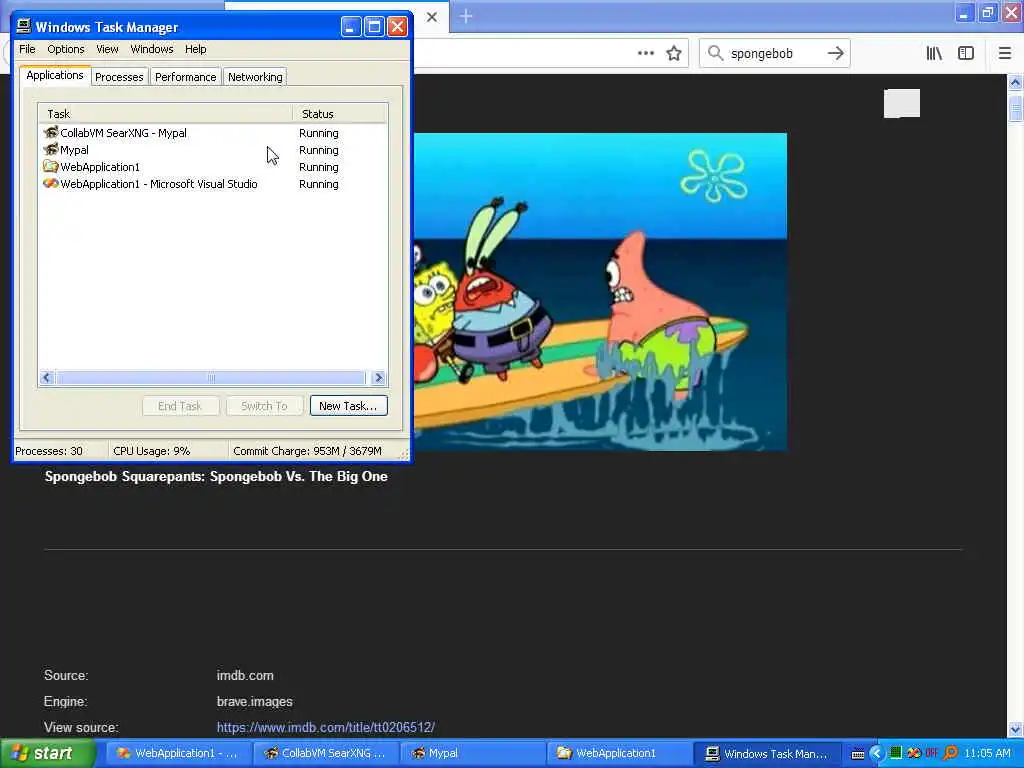
Task: Open the browser Library icon
Action: click(934, 53)
